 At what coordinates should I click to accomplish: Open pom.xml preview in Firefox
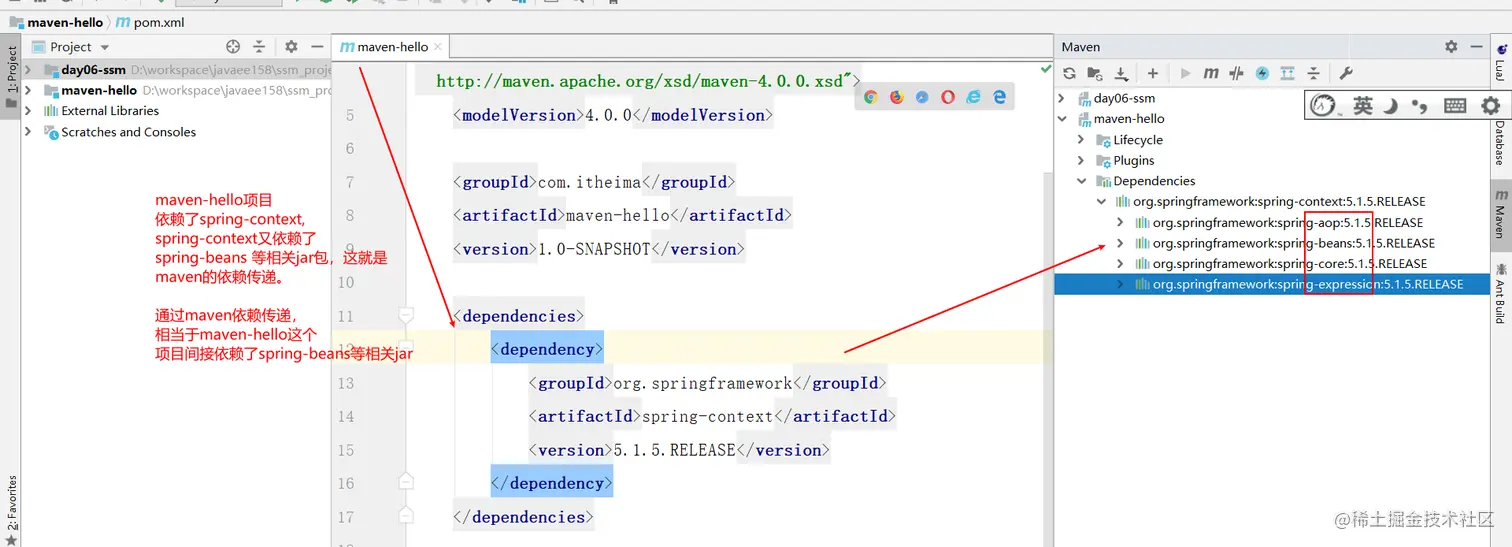(x=897, y=97)
